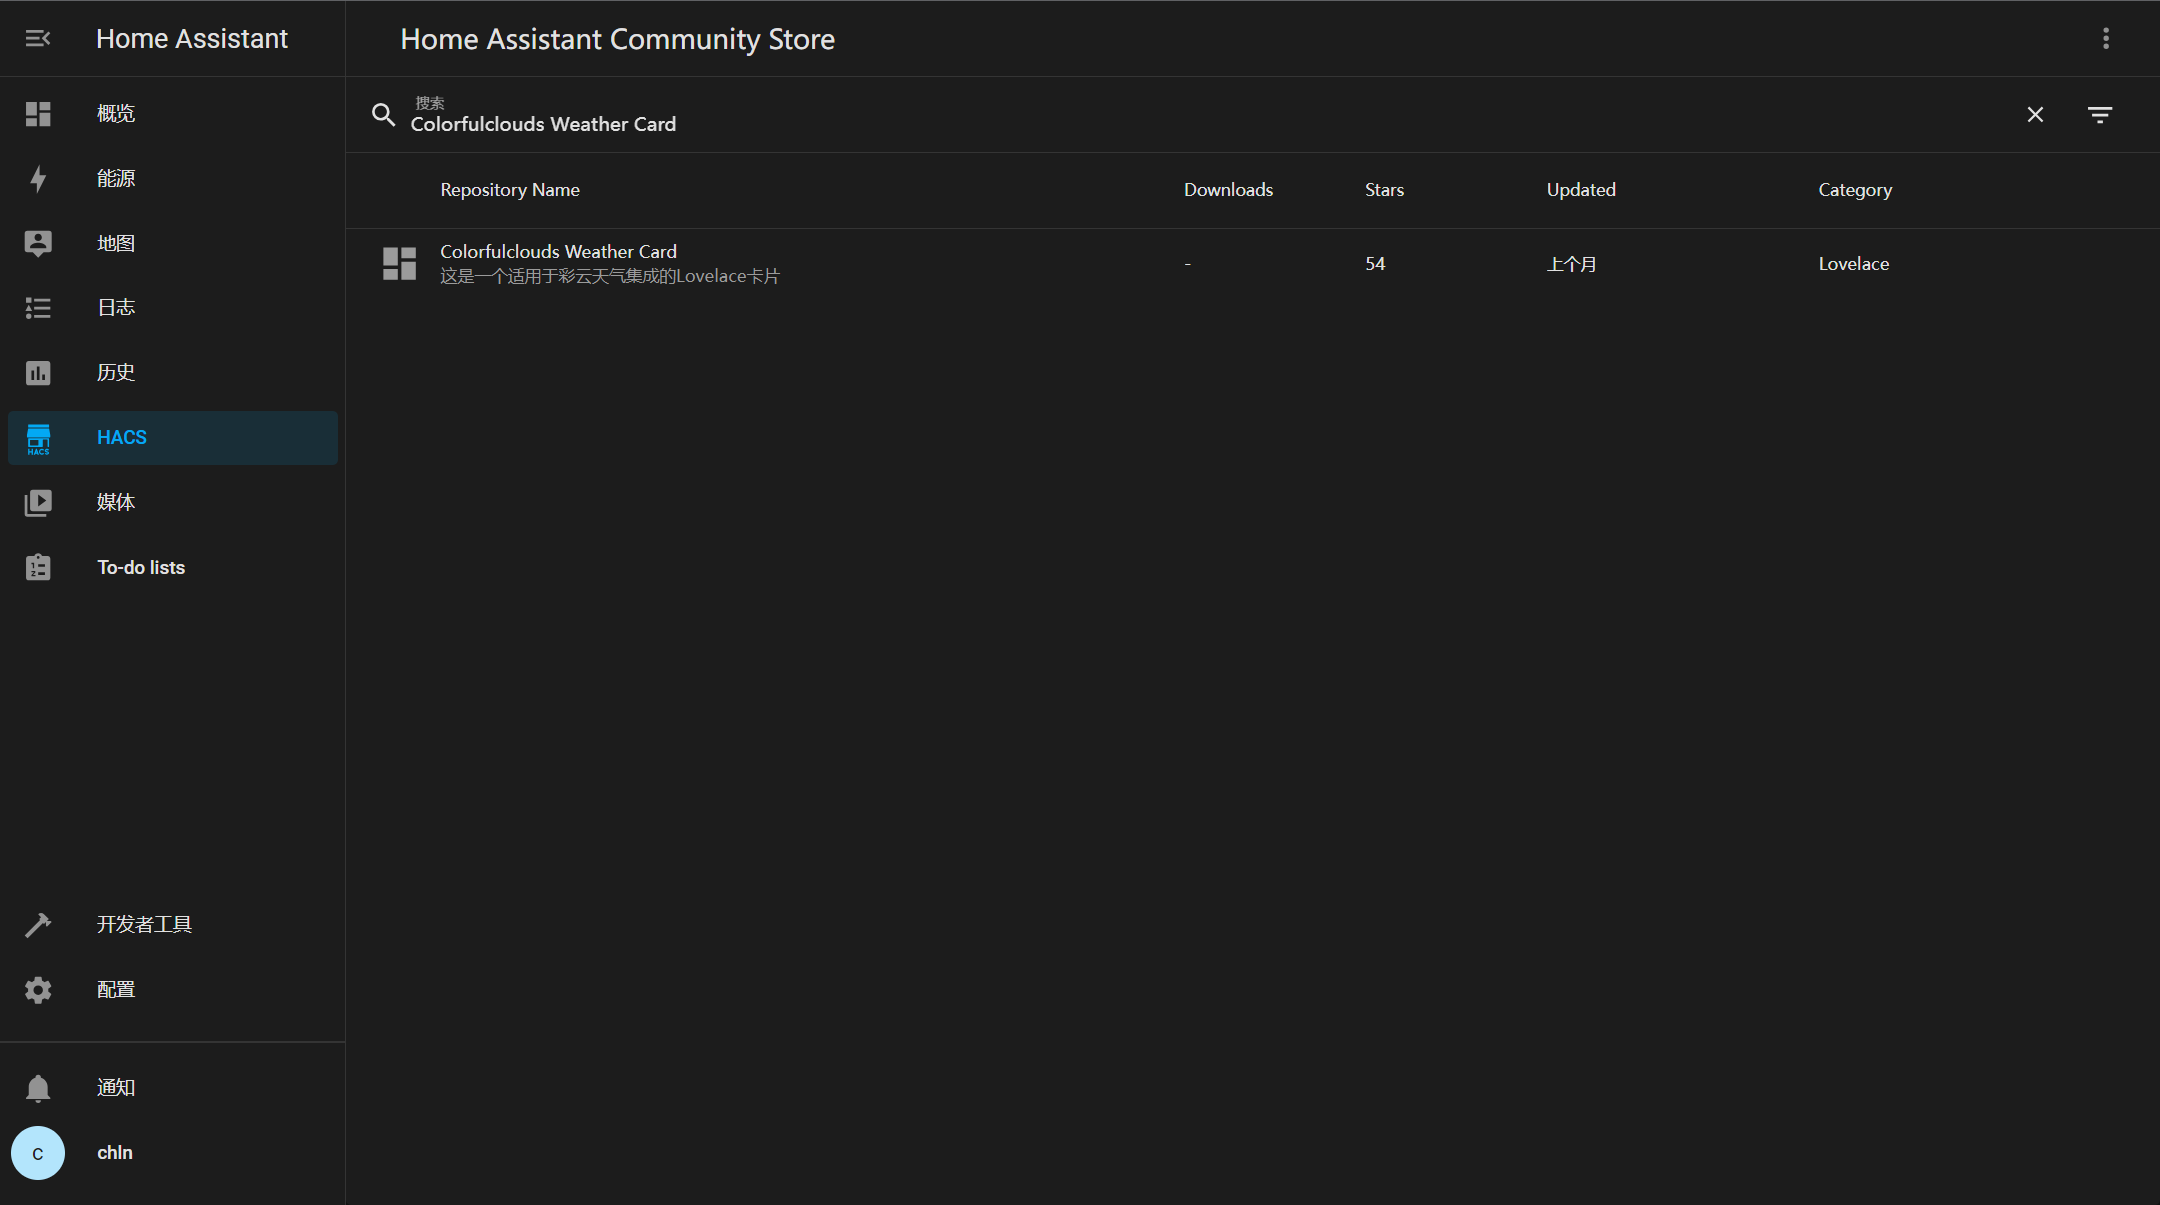The width and height of the screenshot is (2160, 1205).
Task: Go to To-do lists in the sidebar
Action: click(x=141, y=567)
